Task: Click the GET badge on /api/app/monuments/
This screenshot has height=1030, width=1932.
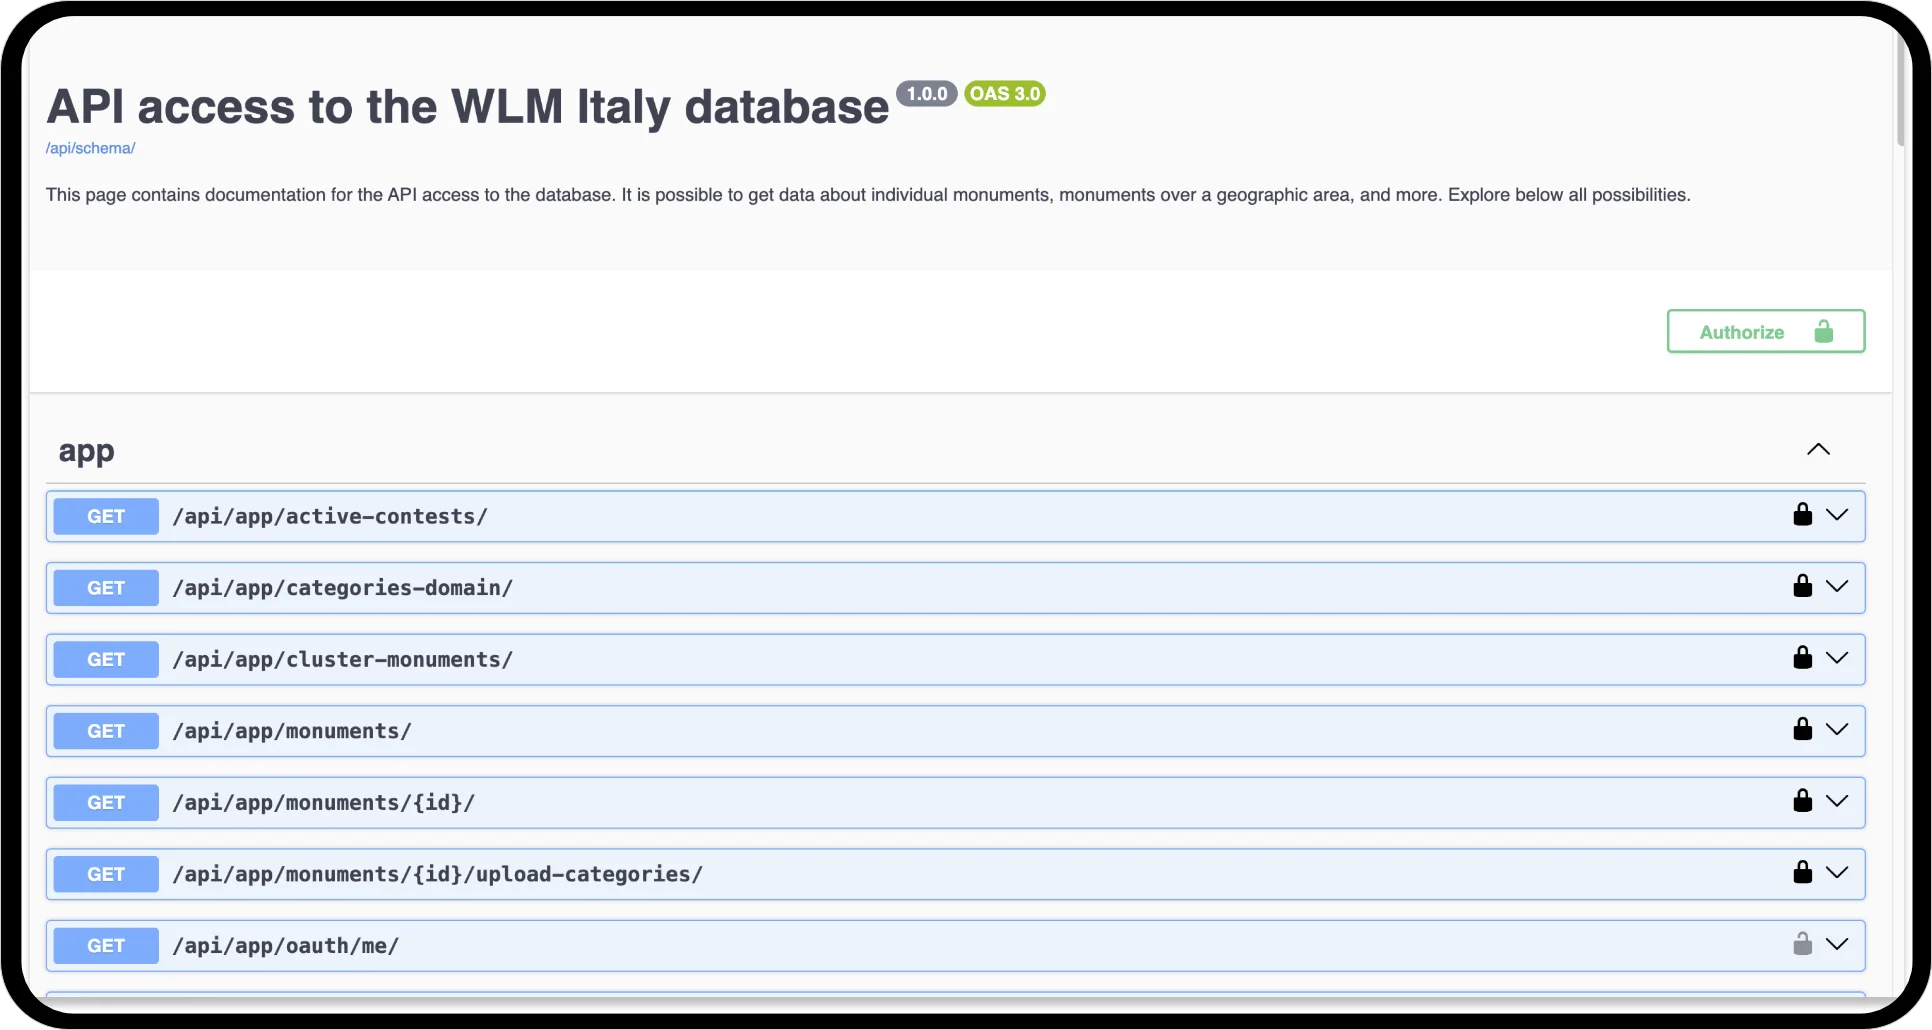Action: pyautogui.click(x=105, y=729)
